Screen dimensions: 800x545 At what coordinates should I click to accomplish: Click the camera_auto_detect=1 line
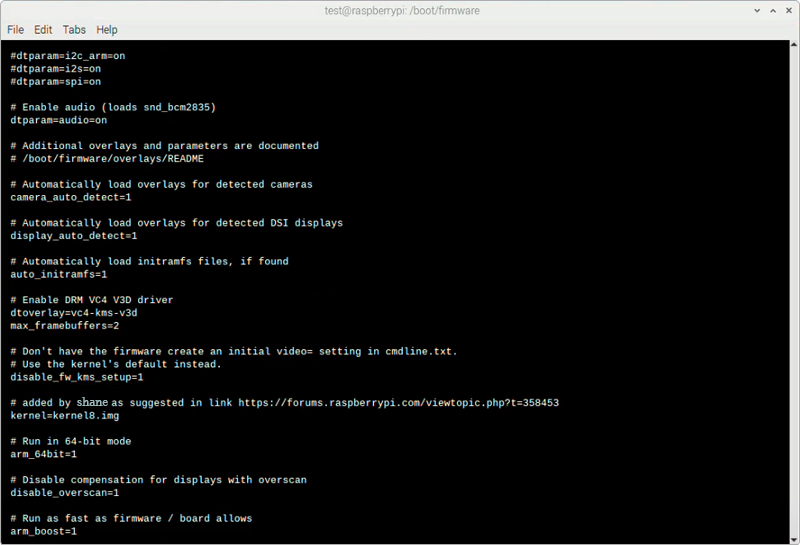click(x=70, y=197)
